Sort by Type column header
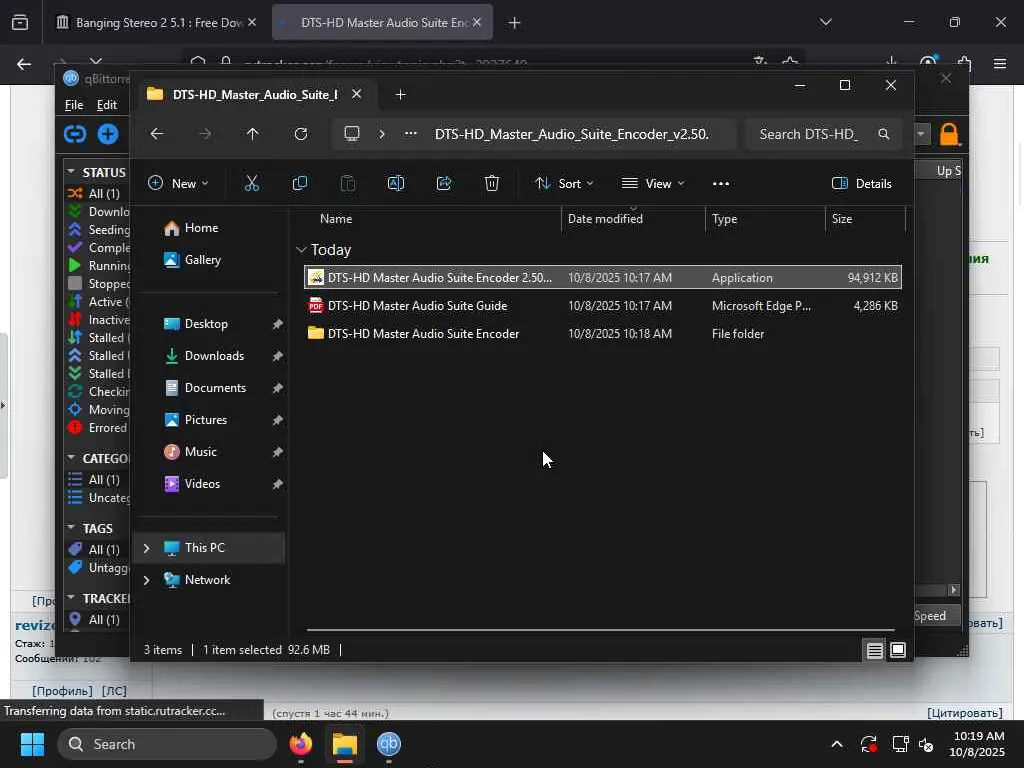1024x768 pixels. (765, 219)
